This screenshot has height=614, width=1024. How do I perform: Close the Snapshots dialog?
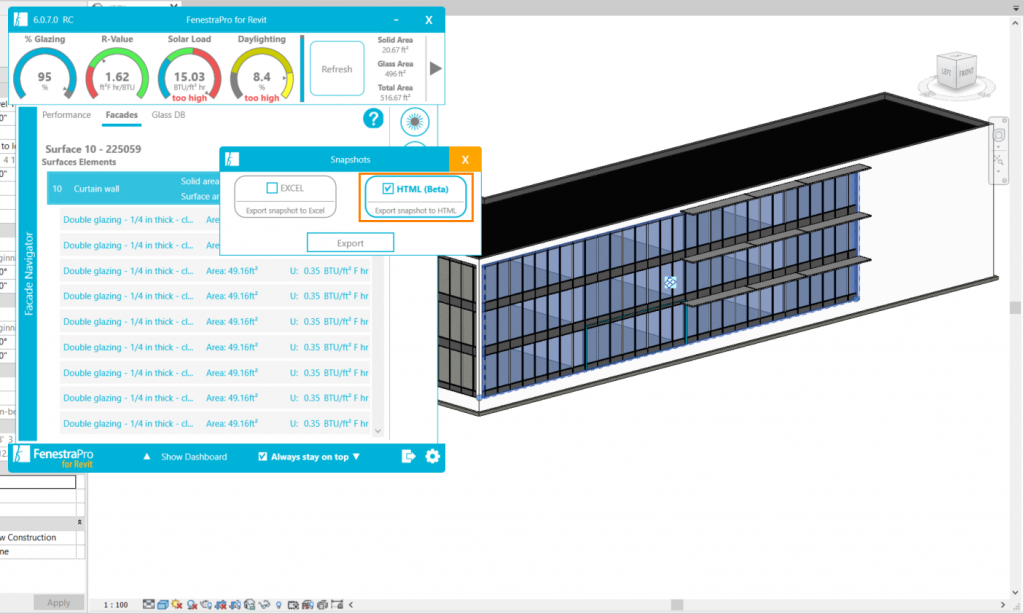coord(465,159)
